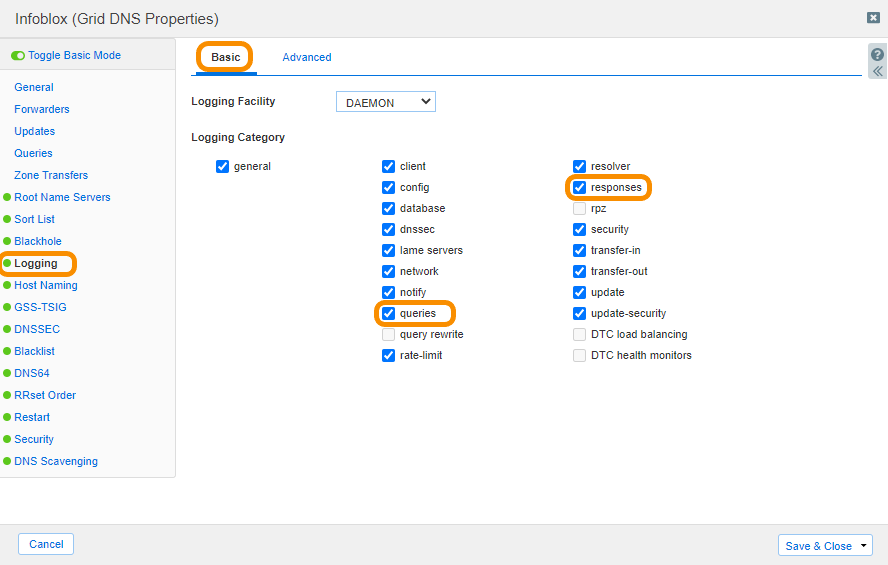This screenshot has height=565, width=888.
Task: Uncheck the notify checkbox
Action: click(388, 292)
